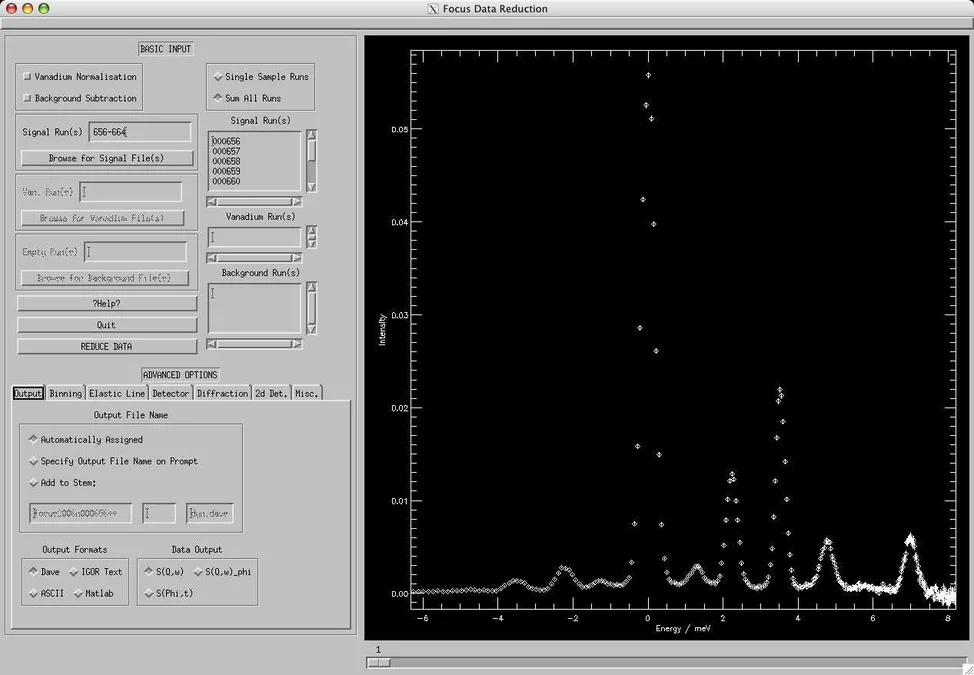This screenshot has height=675, width=974.
Task: Open the Elastic Line tab
Action: 116,393
